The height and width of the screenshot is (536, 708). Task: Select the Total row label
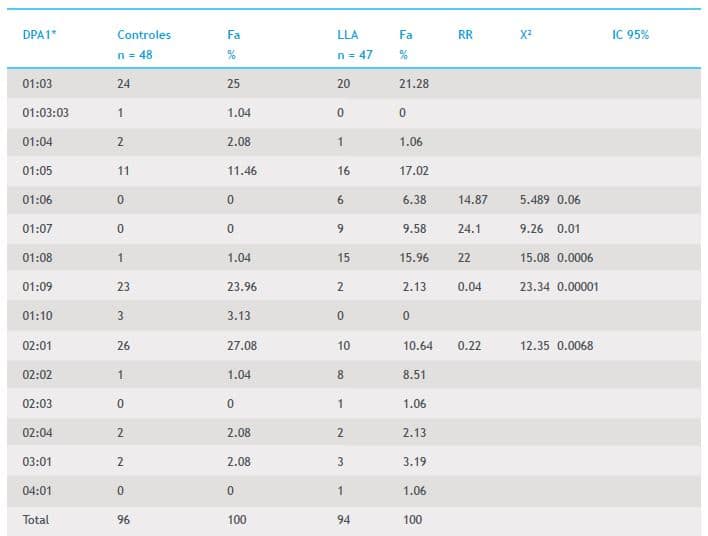[x=35, y=520]
